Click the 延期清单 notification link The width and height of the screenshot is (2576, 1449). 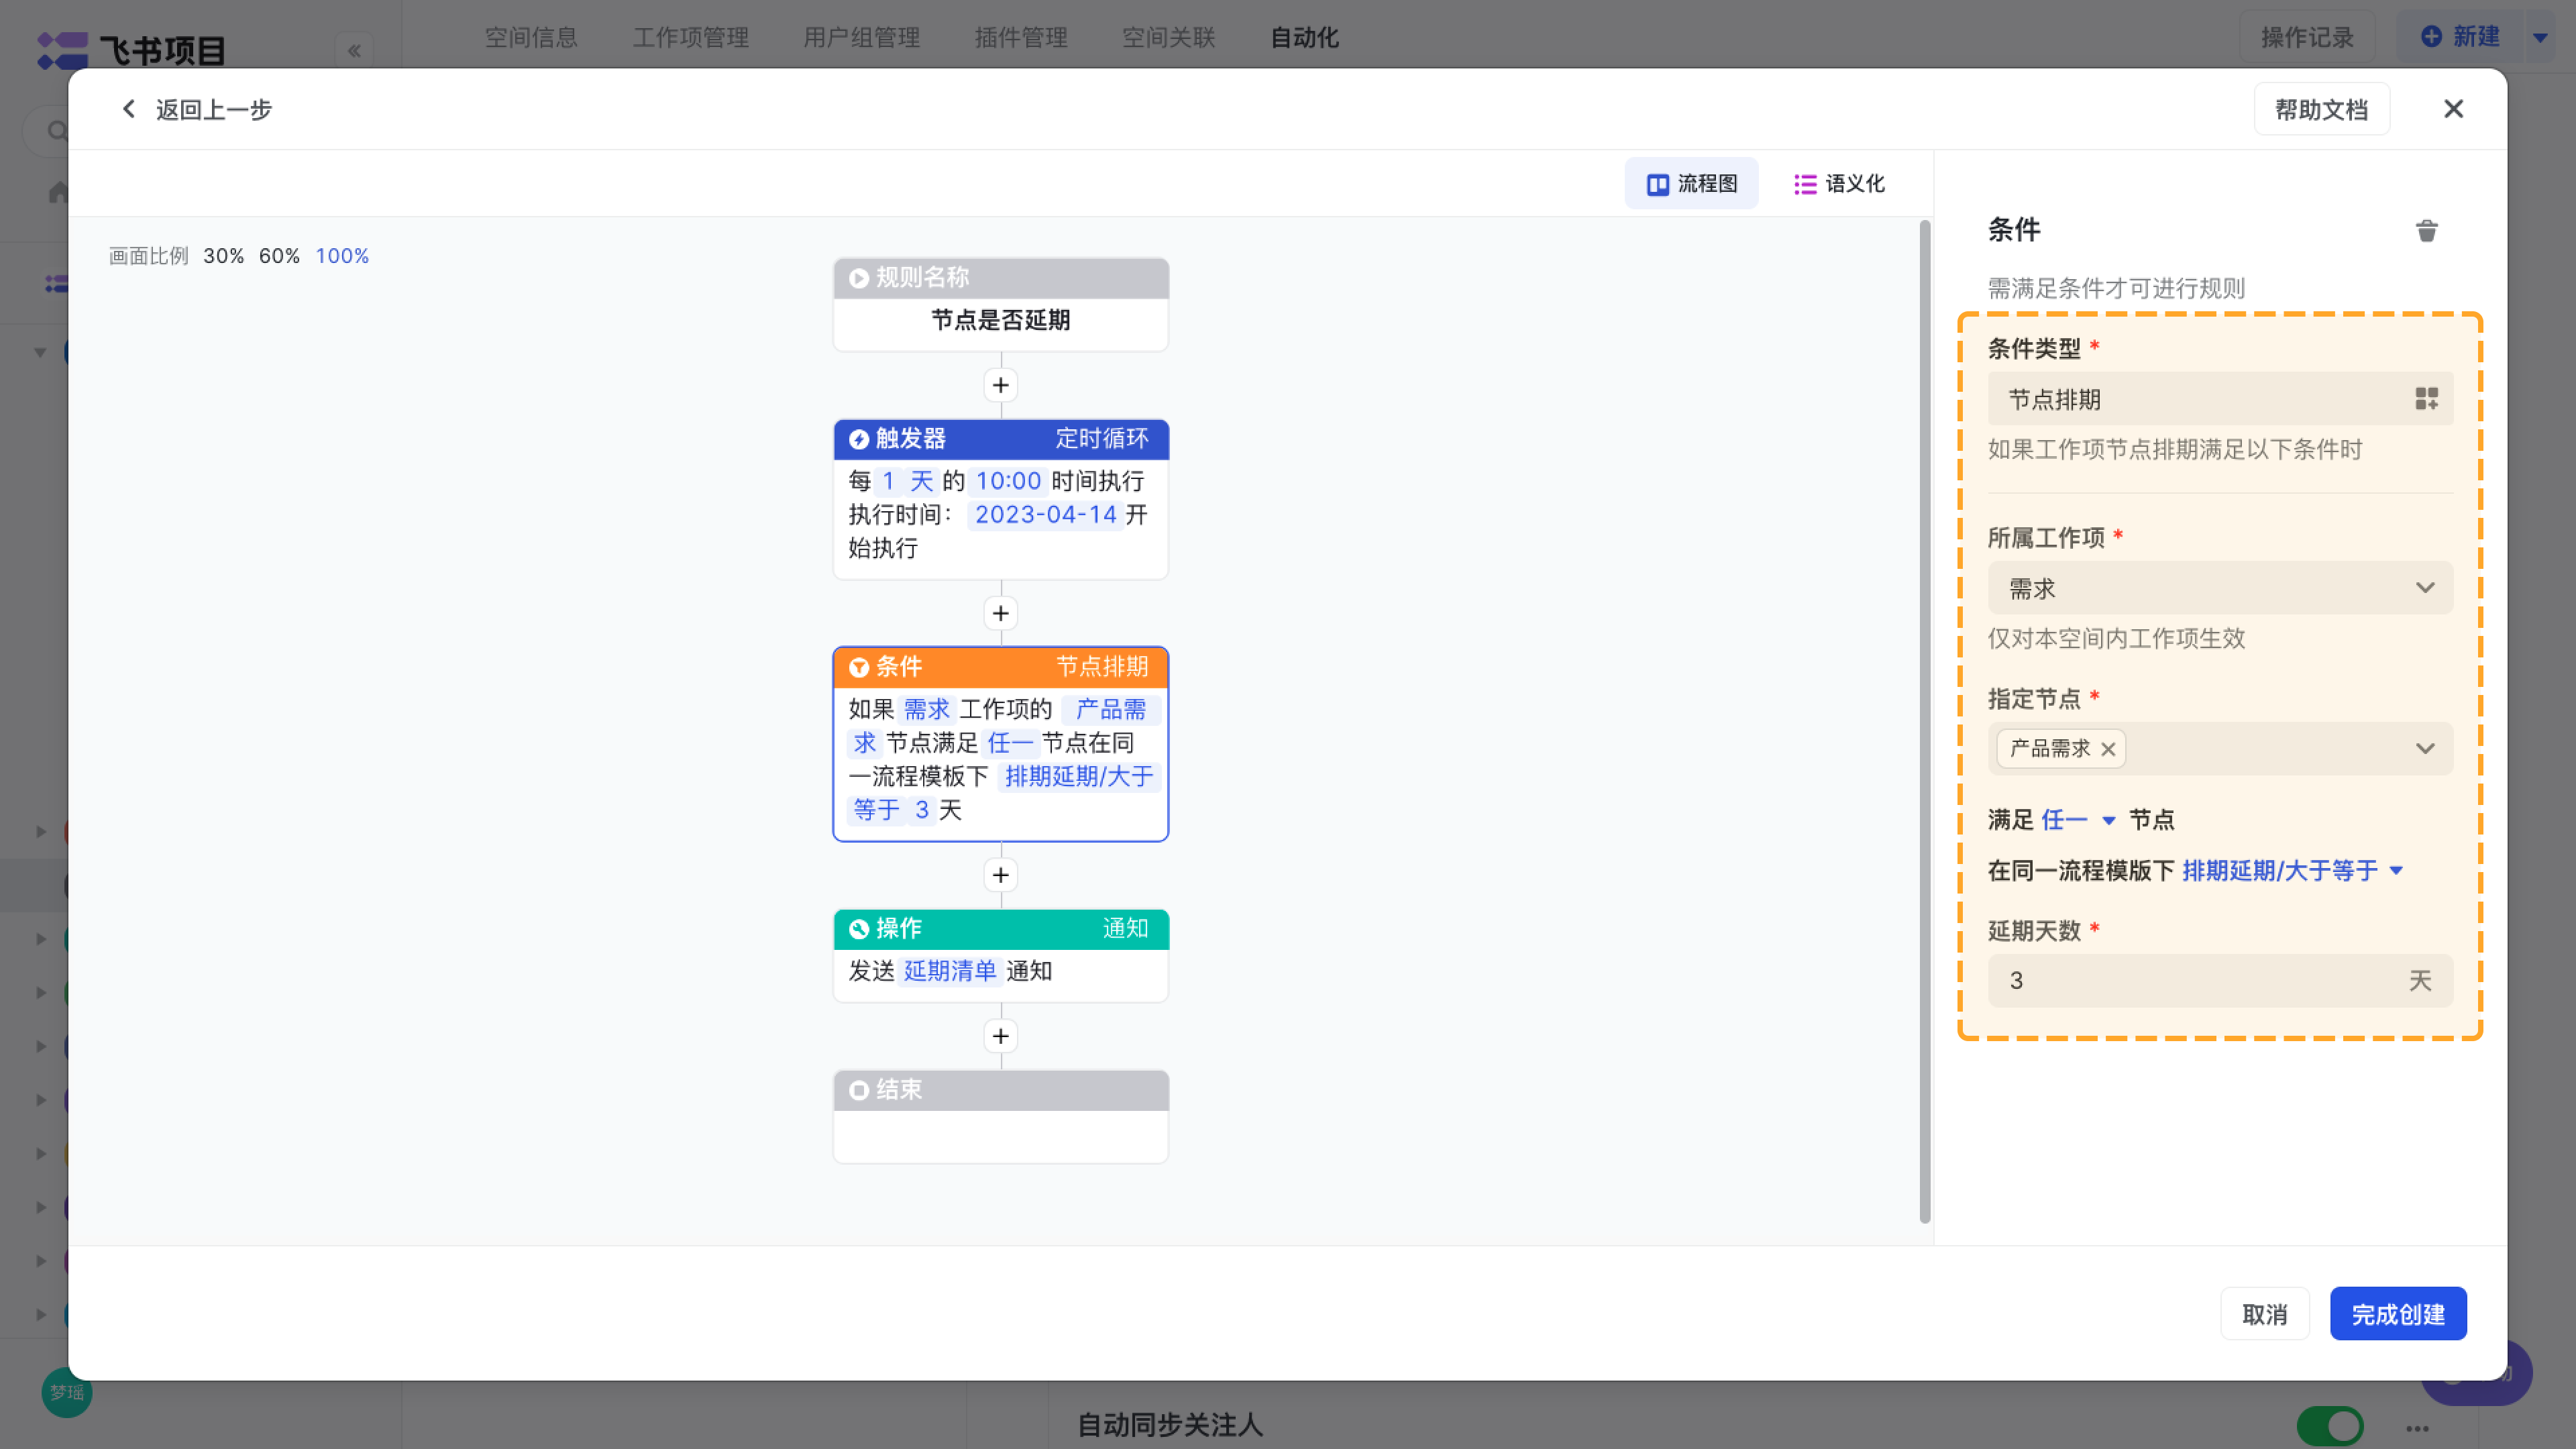tap(950, 971)
